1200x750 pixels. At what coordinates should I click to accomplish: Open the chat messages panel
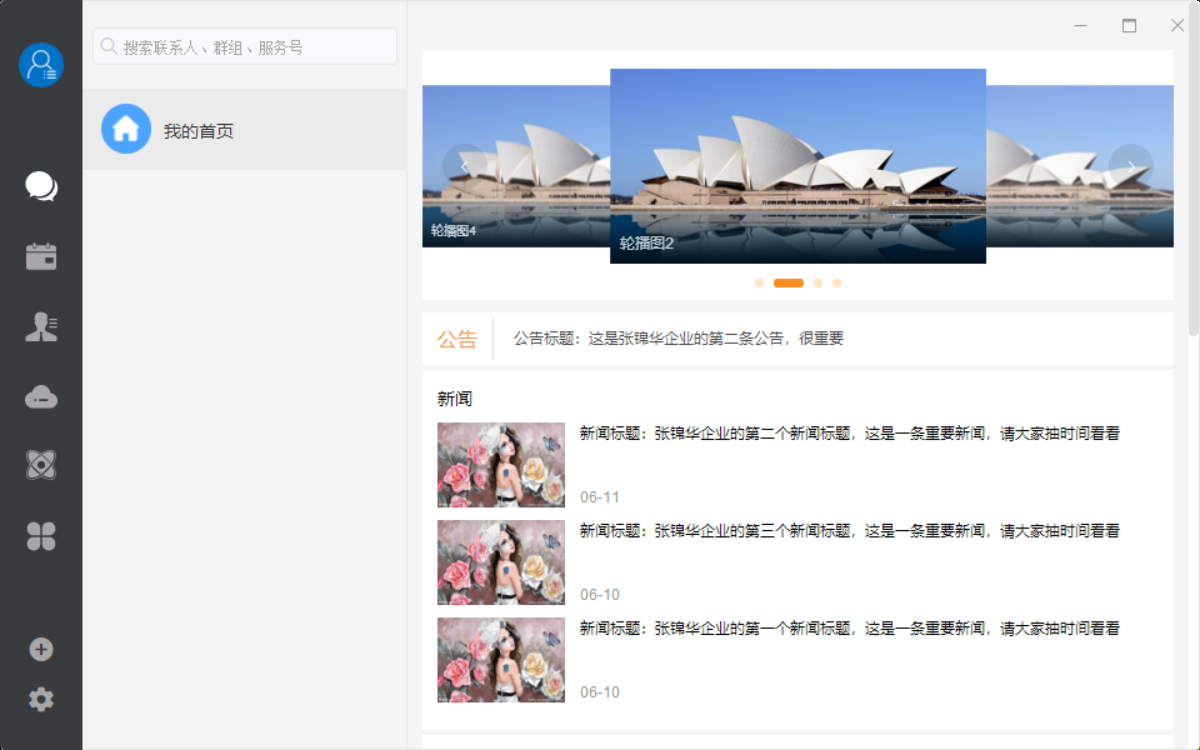(41, 186)
